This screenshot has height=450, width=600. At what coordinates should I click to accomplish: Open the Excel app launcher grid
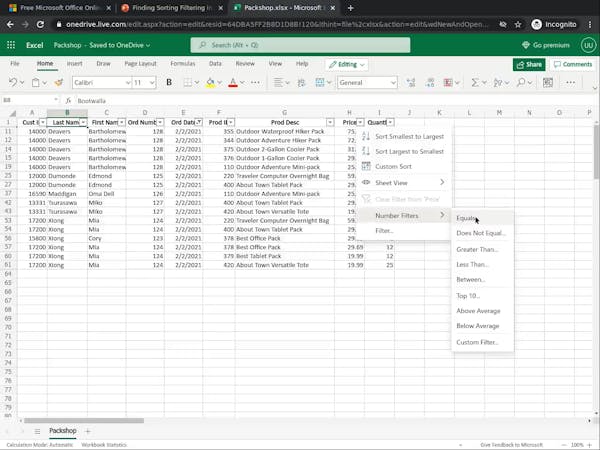(11, 45)
